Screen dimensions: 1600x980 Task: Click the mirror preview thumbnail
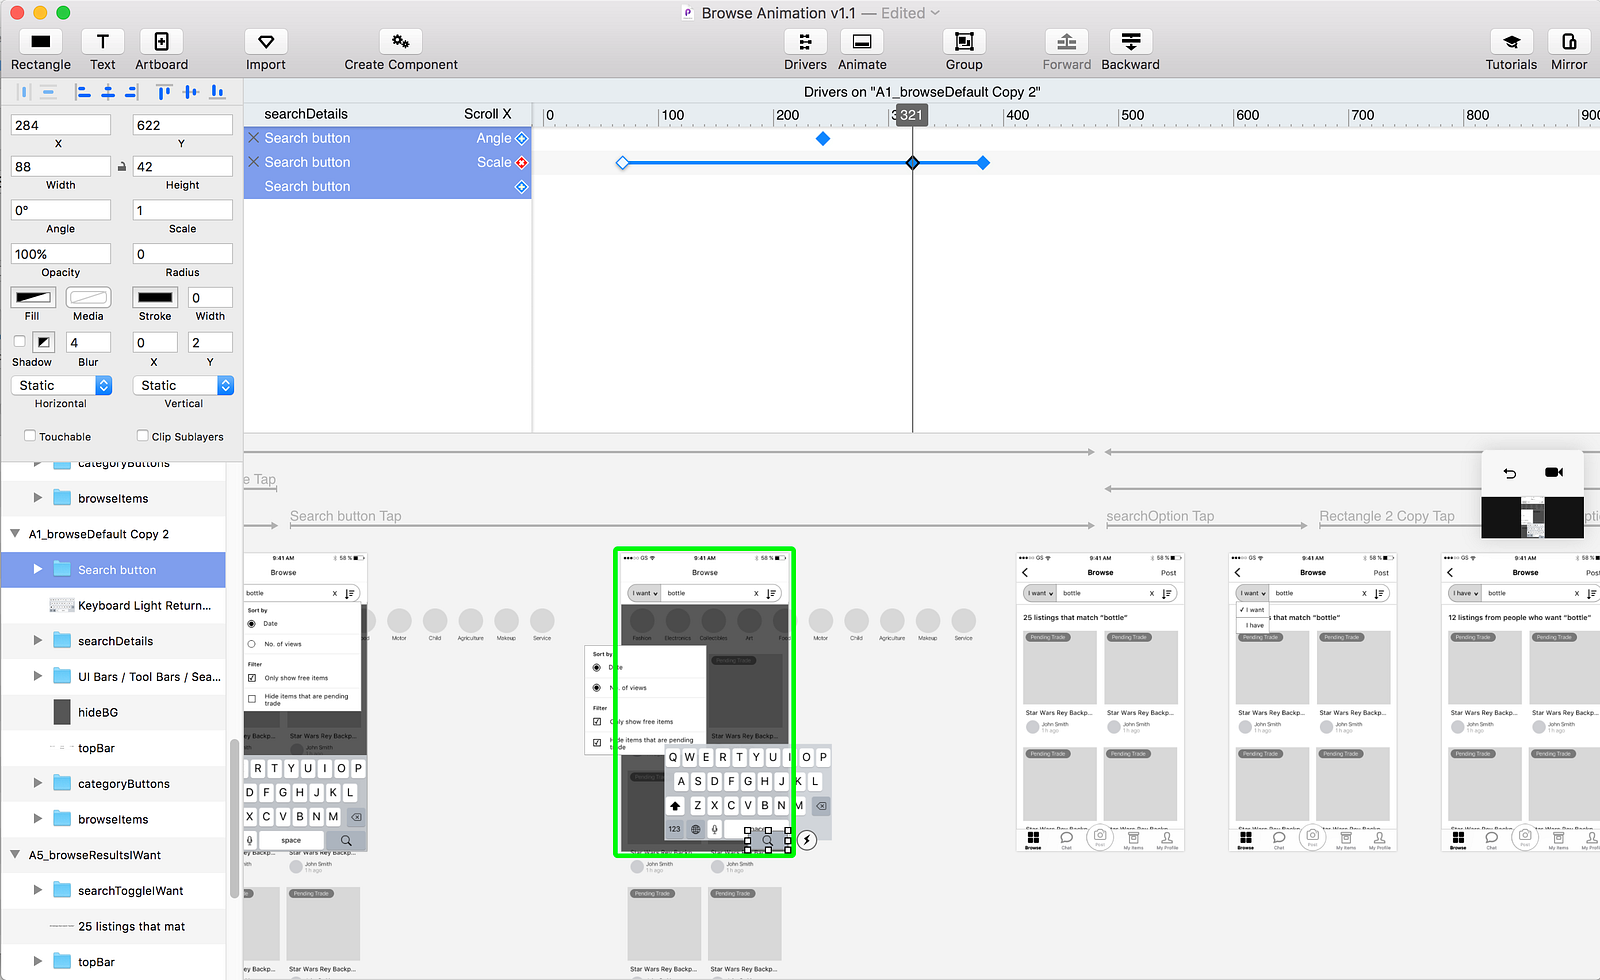pos(1532,518)
